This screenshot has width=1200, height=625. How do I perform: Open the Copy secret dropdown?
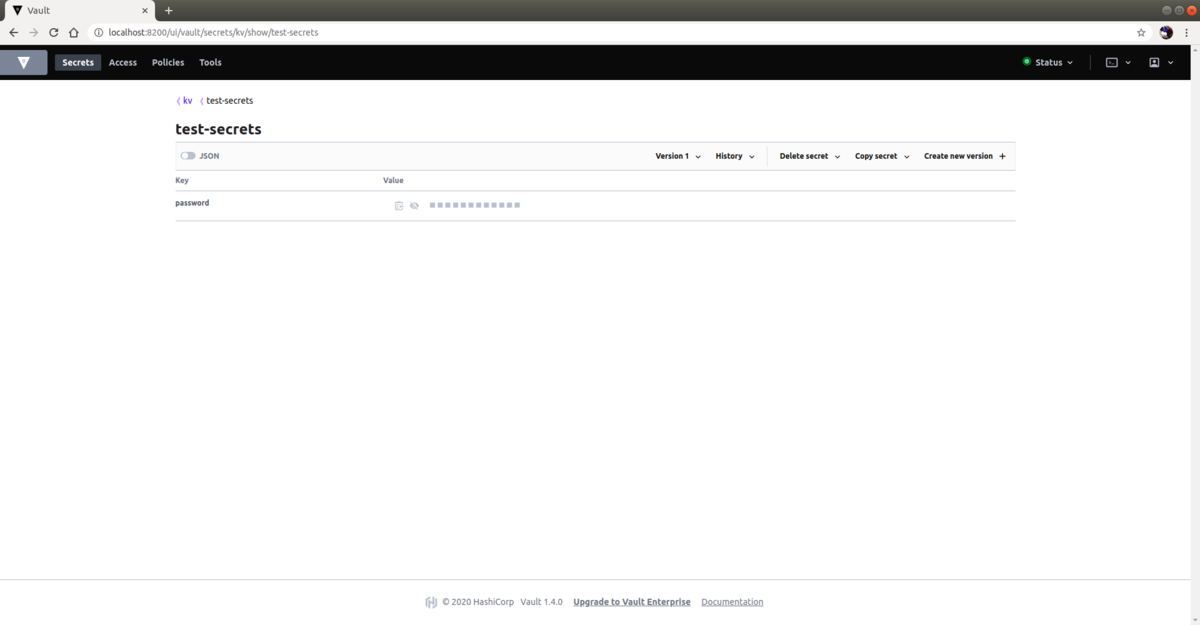click(882, 156)
